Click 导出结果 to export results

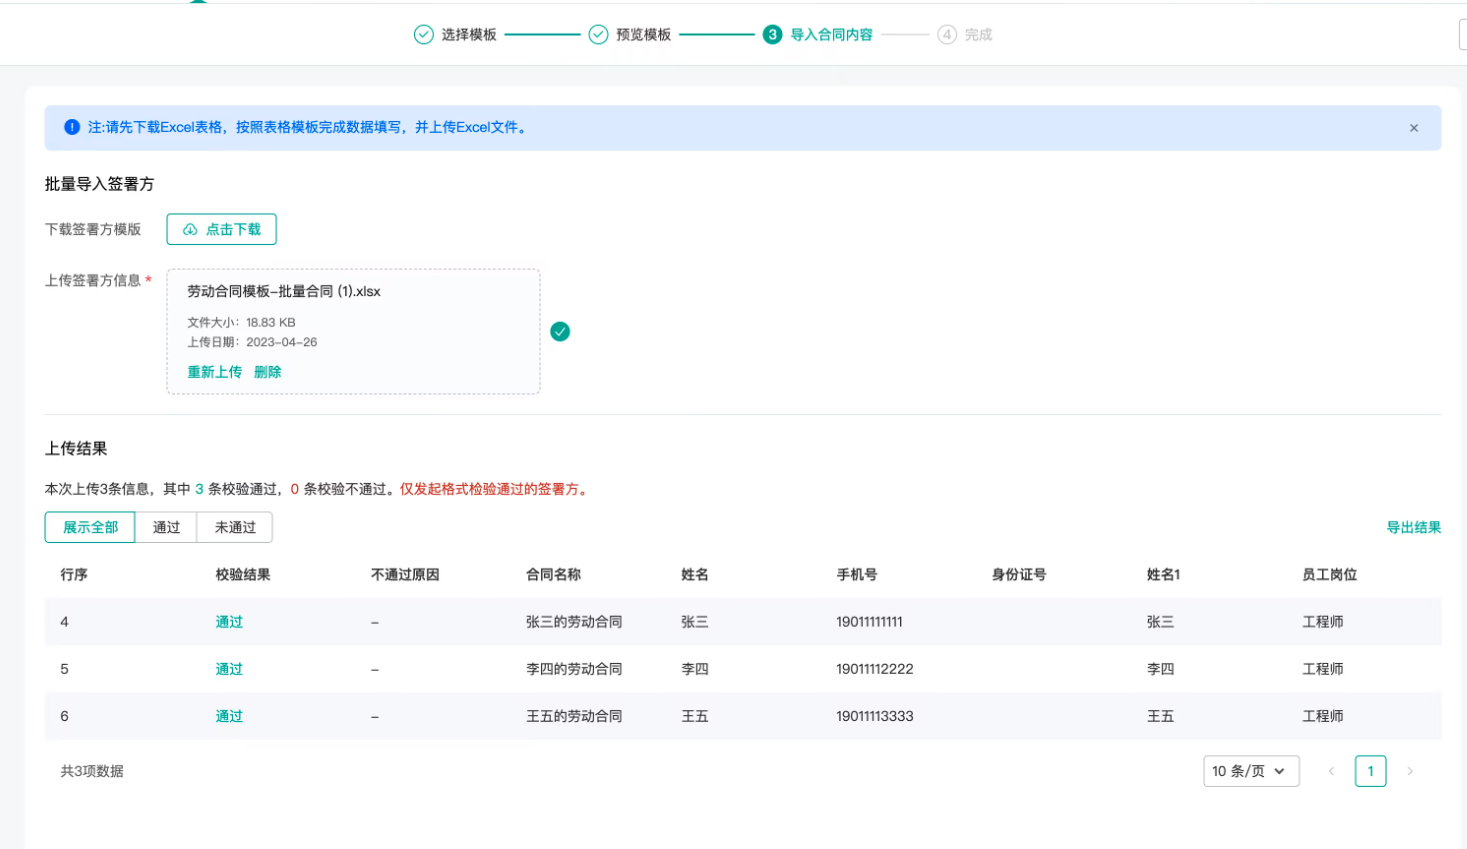pyautogui.click(x=1413, y=527)
